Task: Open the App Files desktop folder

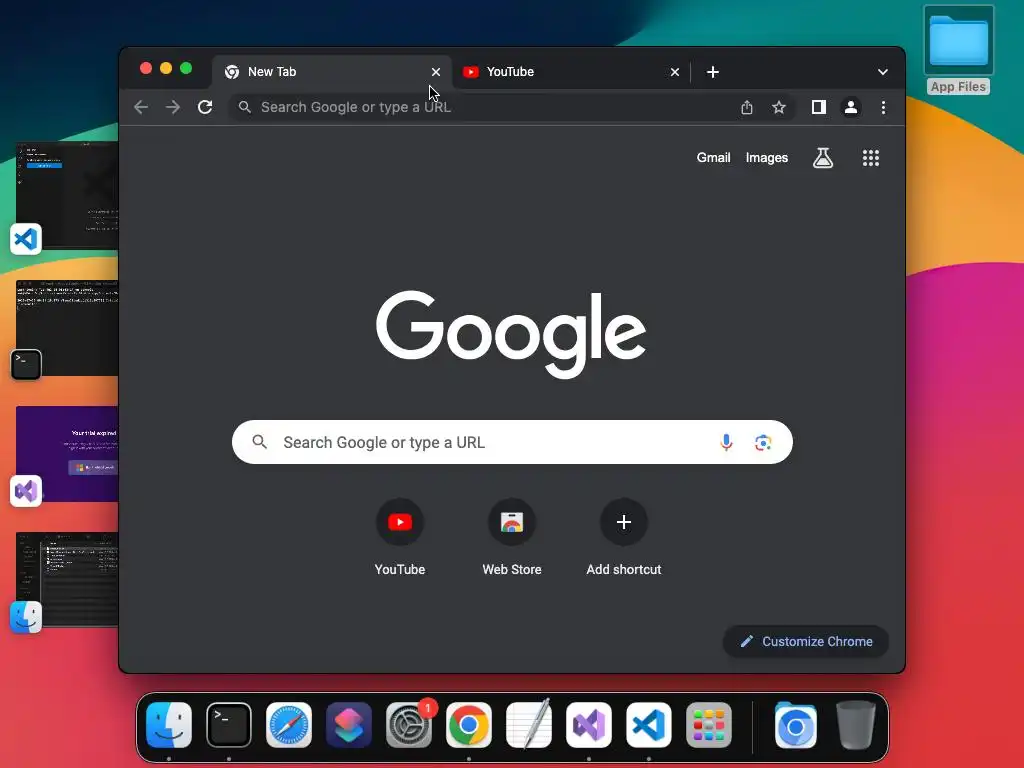Action: 958,50
